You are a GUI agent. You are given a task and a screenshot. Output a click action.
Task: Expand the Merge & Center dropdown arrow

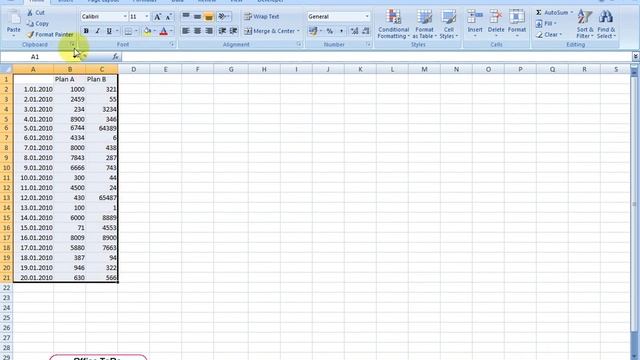(298, 31)
